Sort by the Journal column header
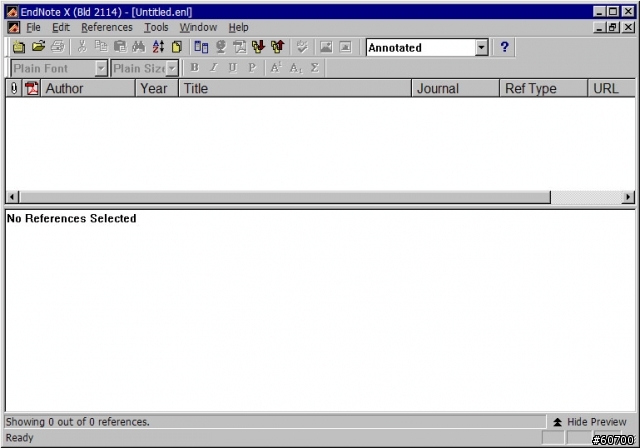Viewport: 640px width, 448px height. click(456, 88)
